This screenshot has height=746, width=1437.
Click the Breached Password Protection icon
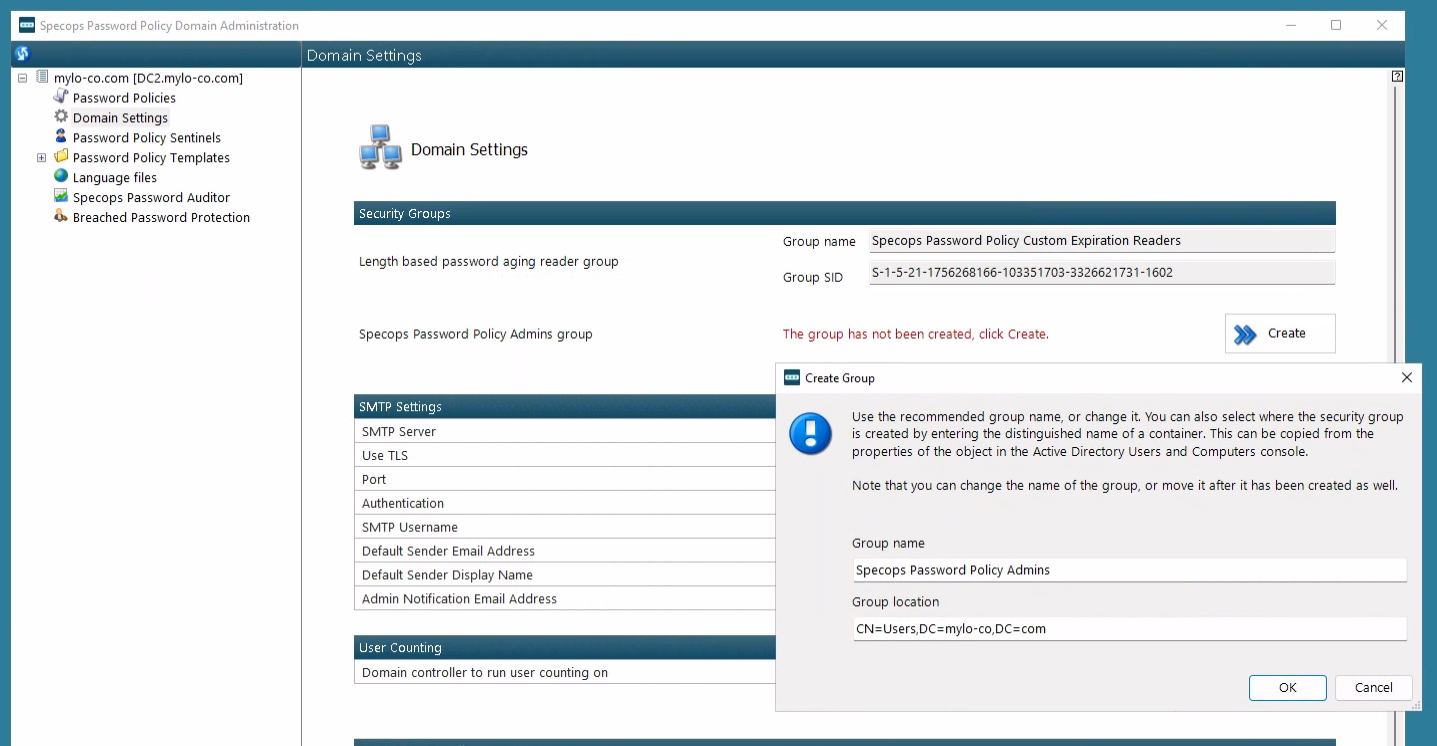coord(61,217)
